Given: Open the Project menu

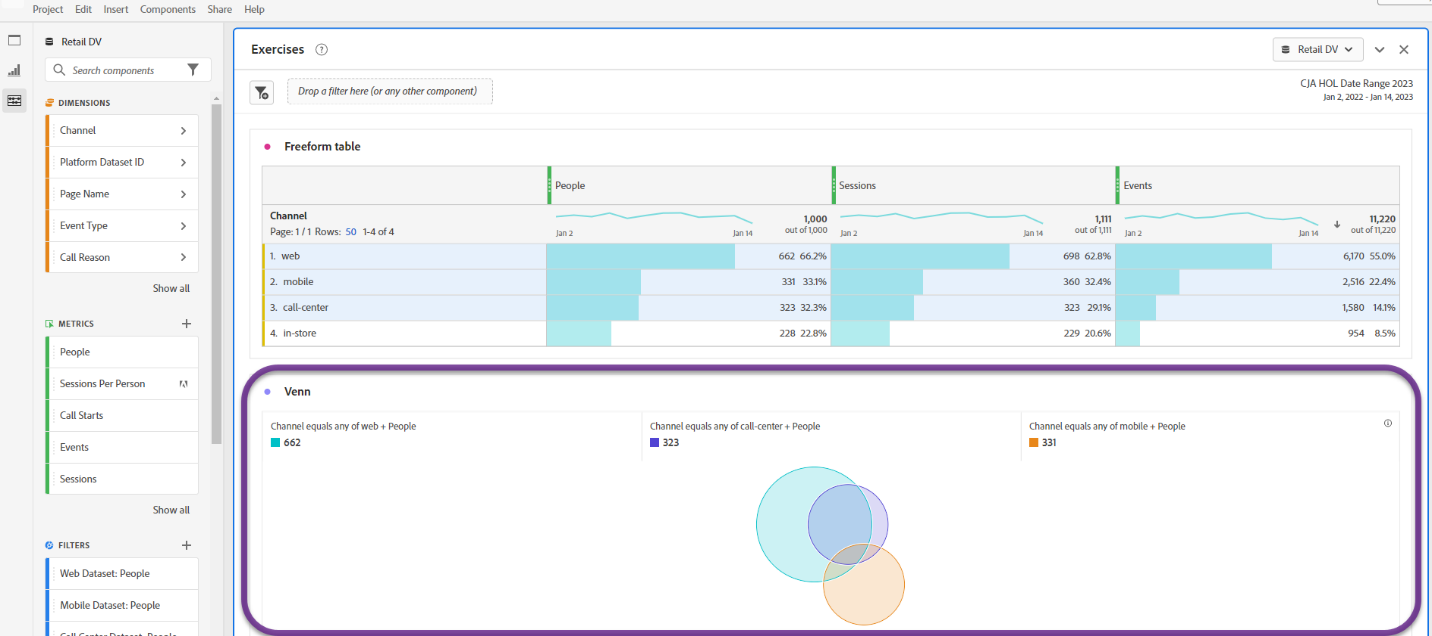Looking at the screenshot, I should tap(48, 9).
